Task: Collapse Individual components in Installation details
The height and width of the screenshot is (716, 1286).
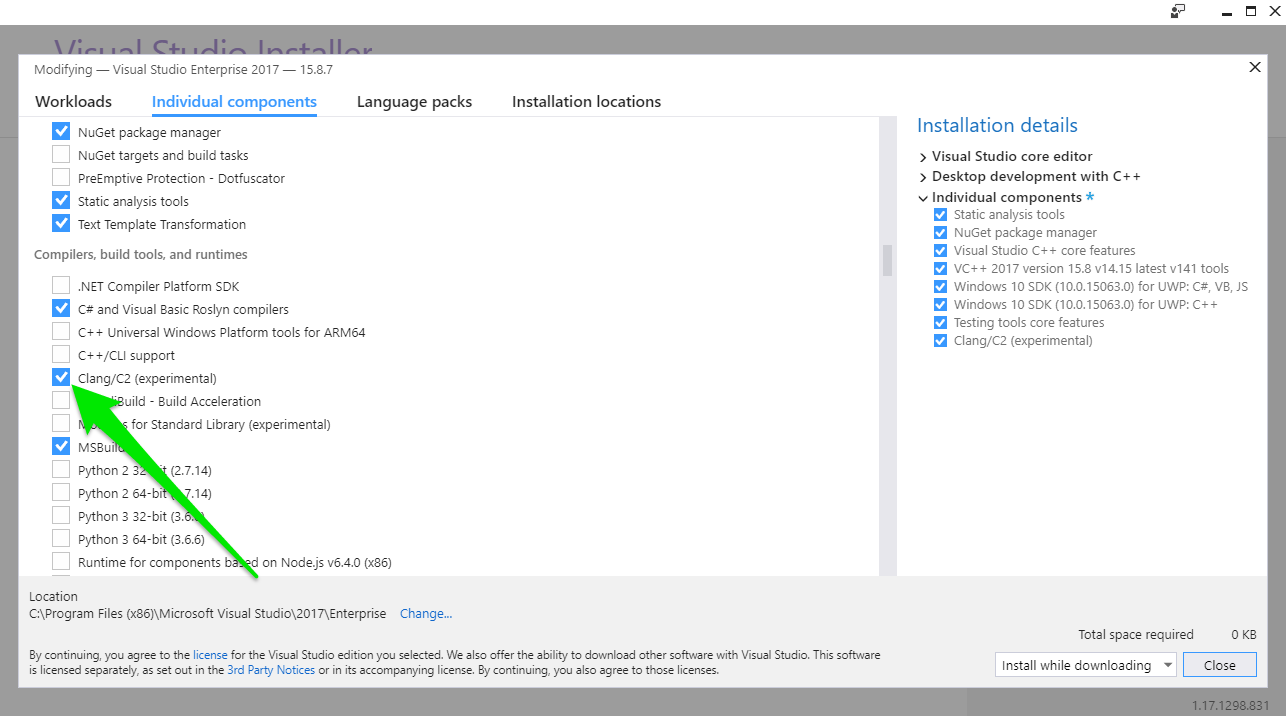Action: coord(923,198)
